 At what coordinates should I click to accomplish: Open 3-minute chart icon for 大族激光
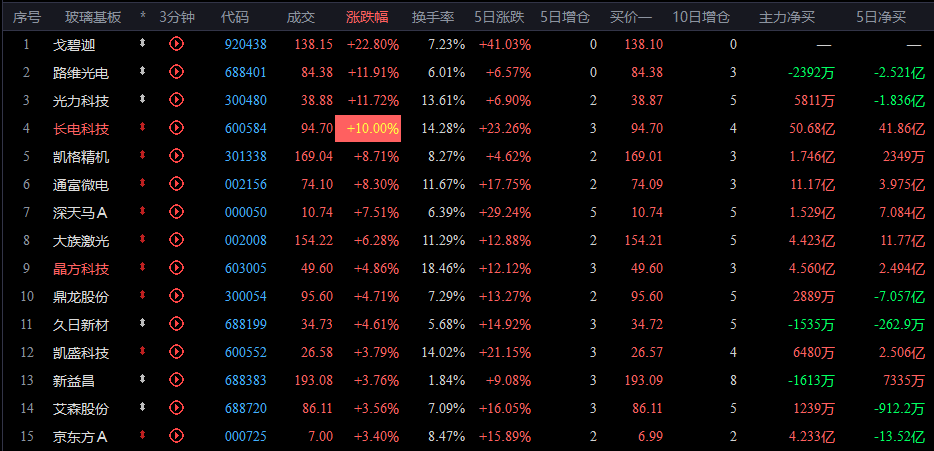[176, 240]
